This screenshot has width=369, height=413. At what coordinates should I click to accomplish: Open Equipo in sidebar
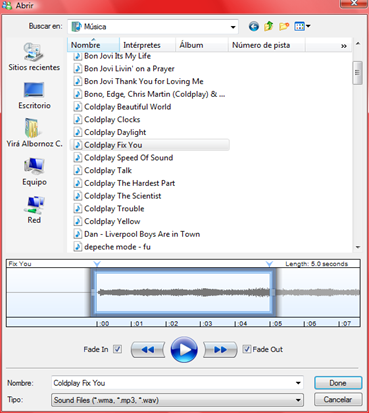click(34, 172)
